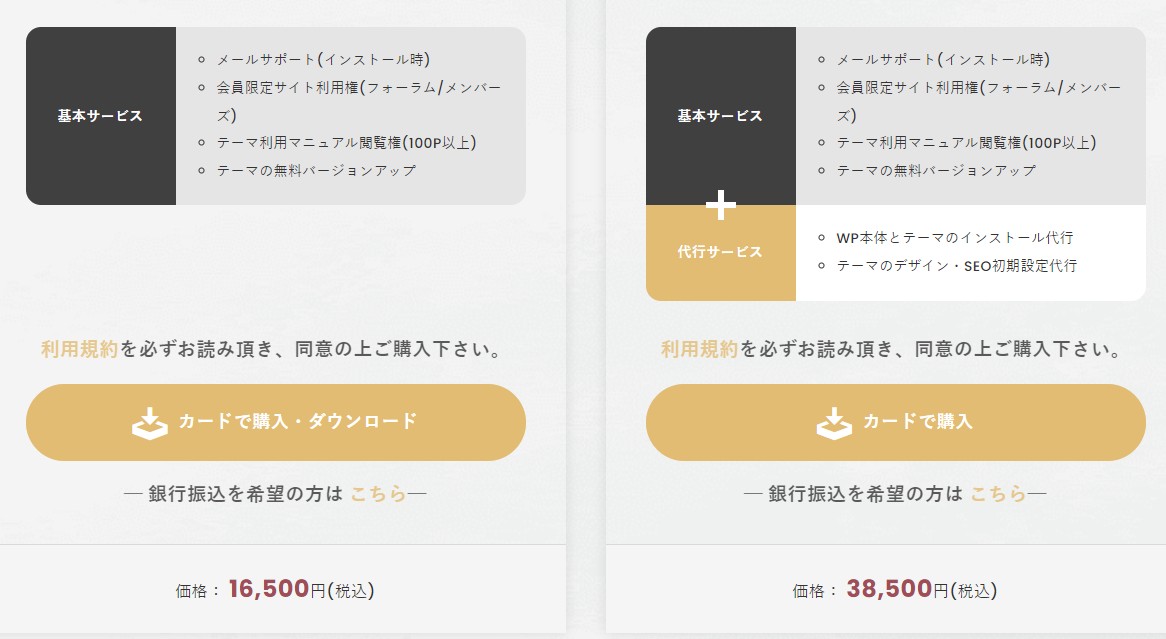Click テーマのデザイン・SEO初期設定代行 list item
Viewport: 1166px width, 639px height.
tap(955, 265)
